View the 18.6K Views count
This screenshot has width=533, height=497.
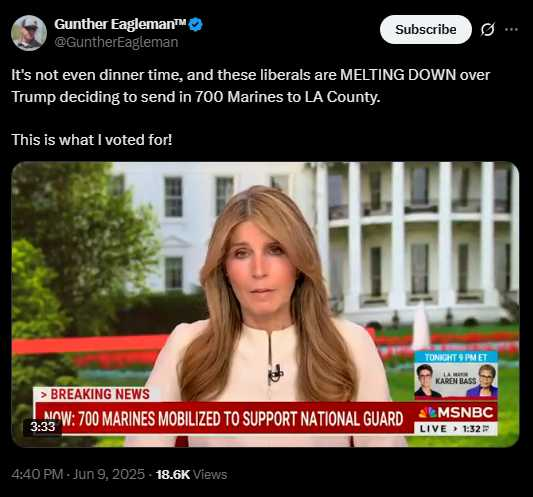[x=191, y=474]
